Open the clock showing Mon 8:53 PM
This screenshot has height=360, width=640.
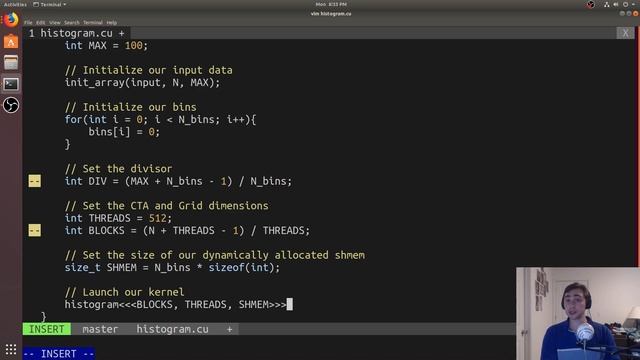[x=331, y=4]
